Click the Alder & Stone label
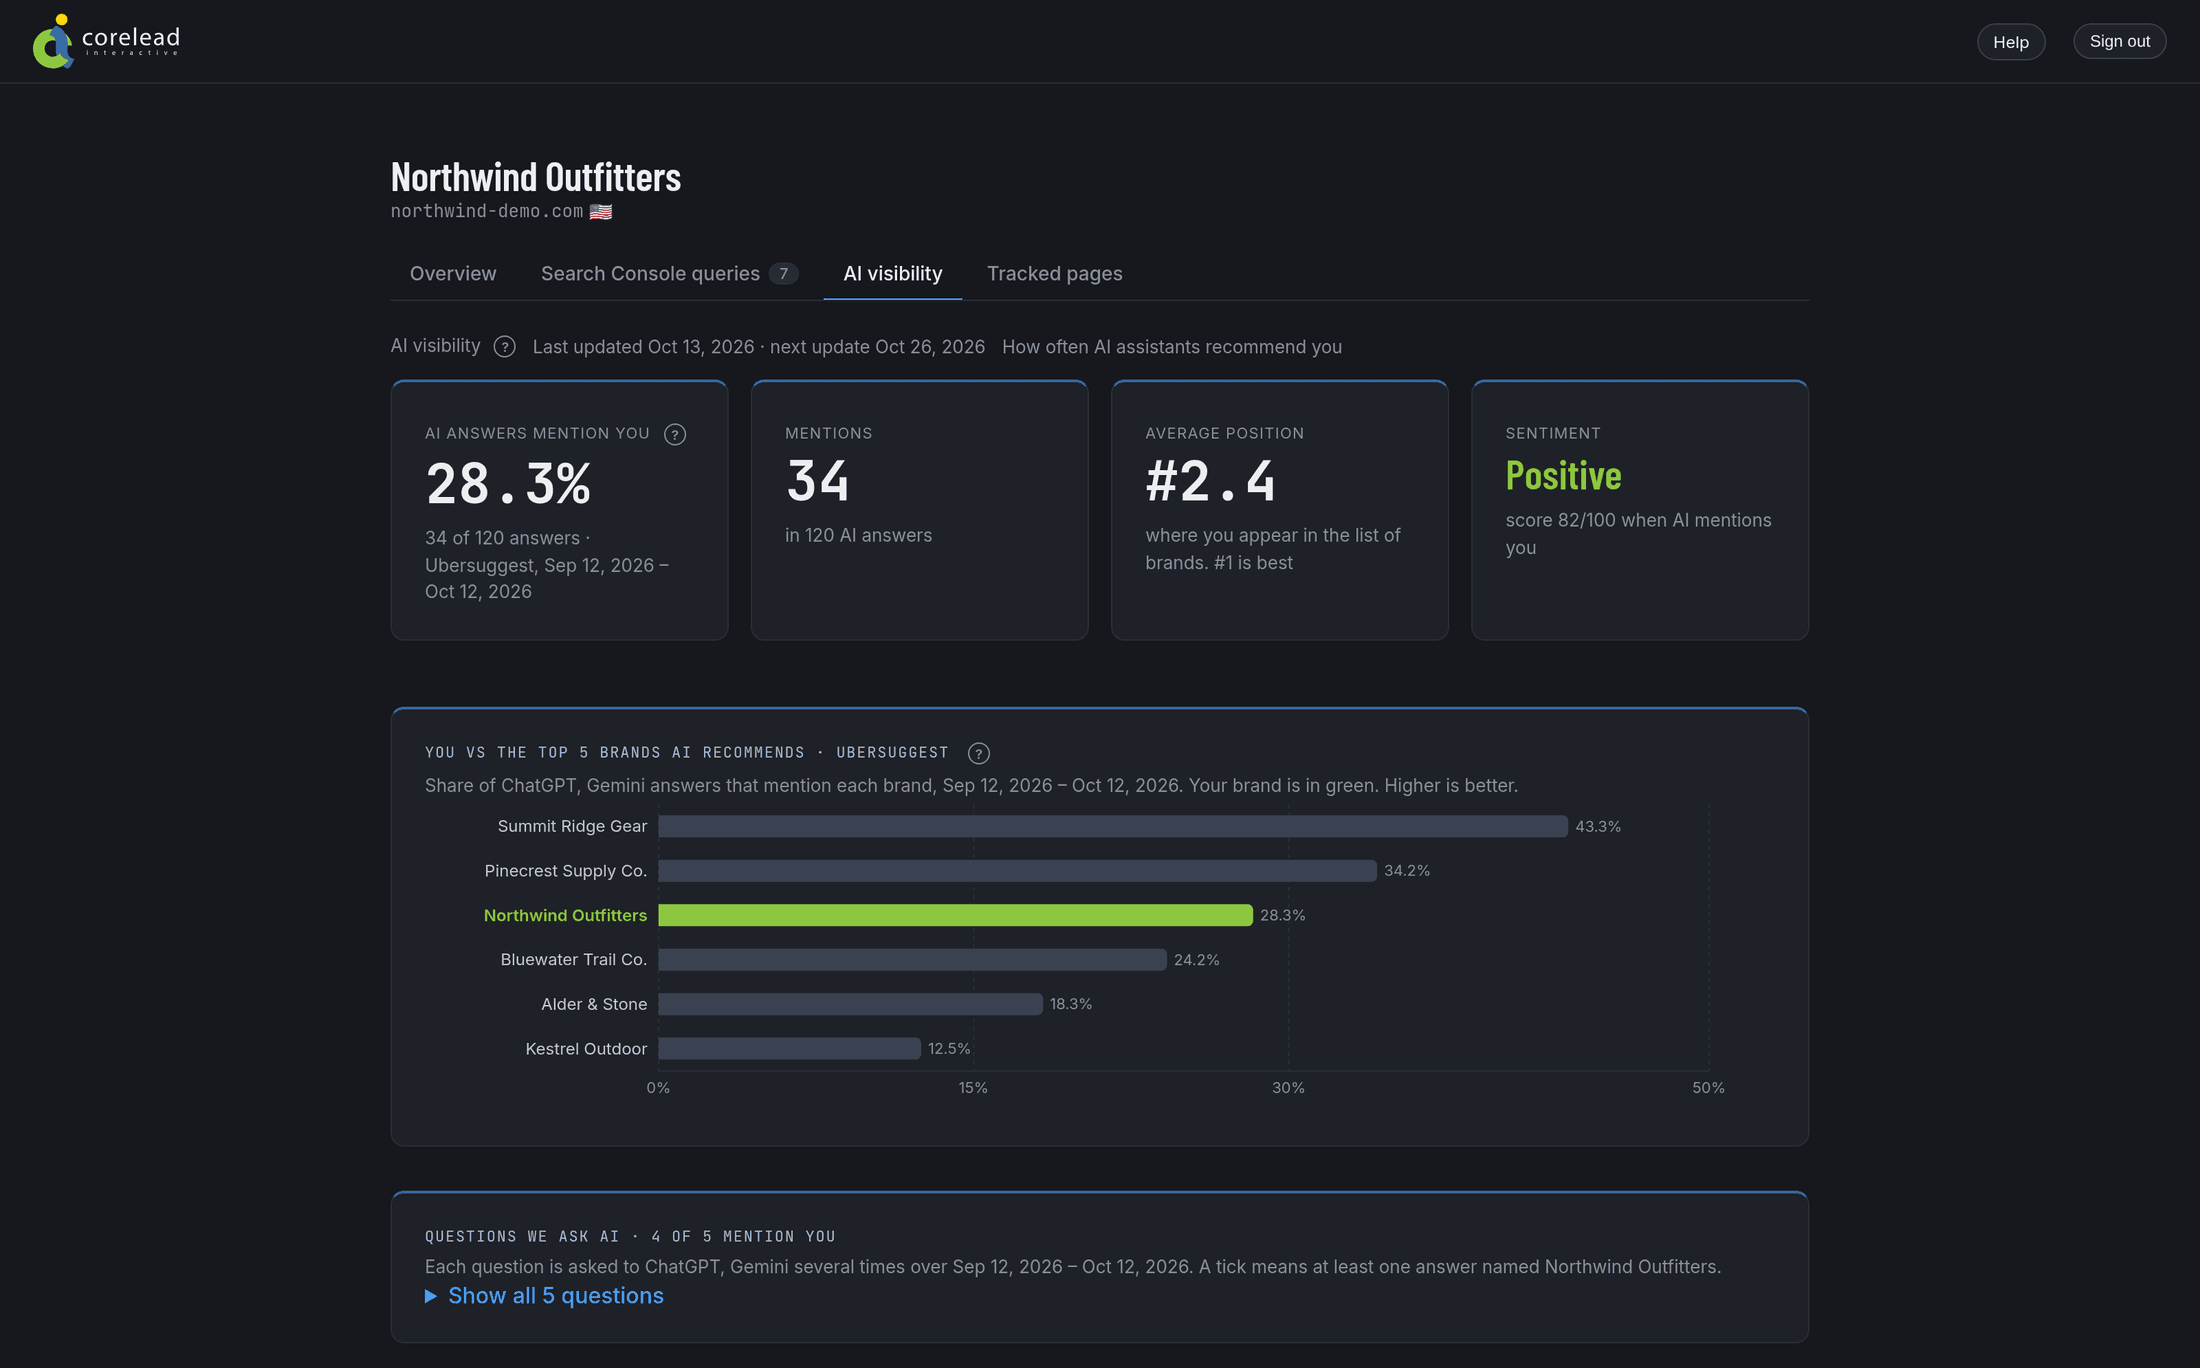The width and height of the screenshot is (2200, 1368). click(x=594, y=1004)
